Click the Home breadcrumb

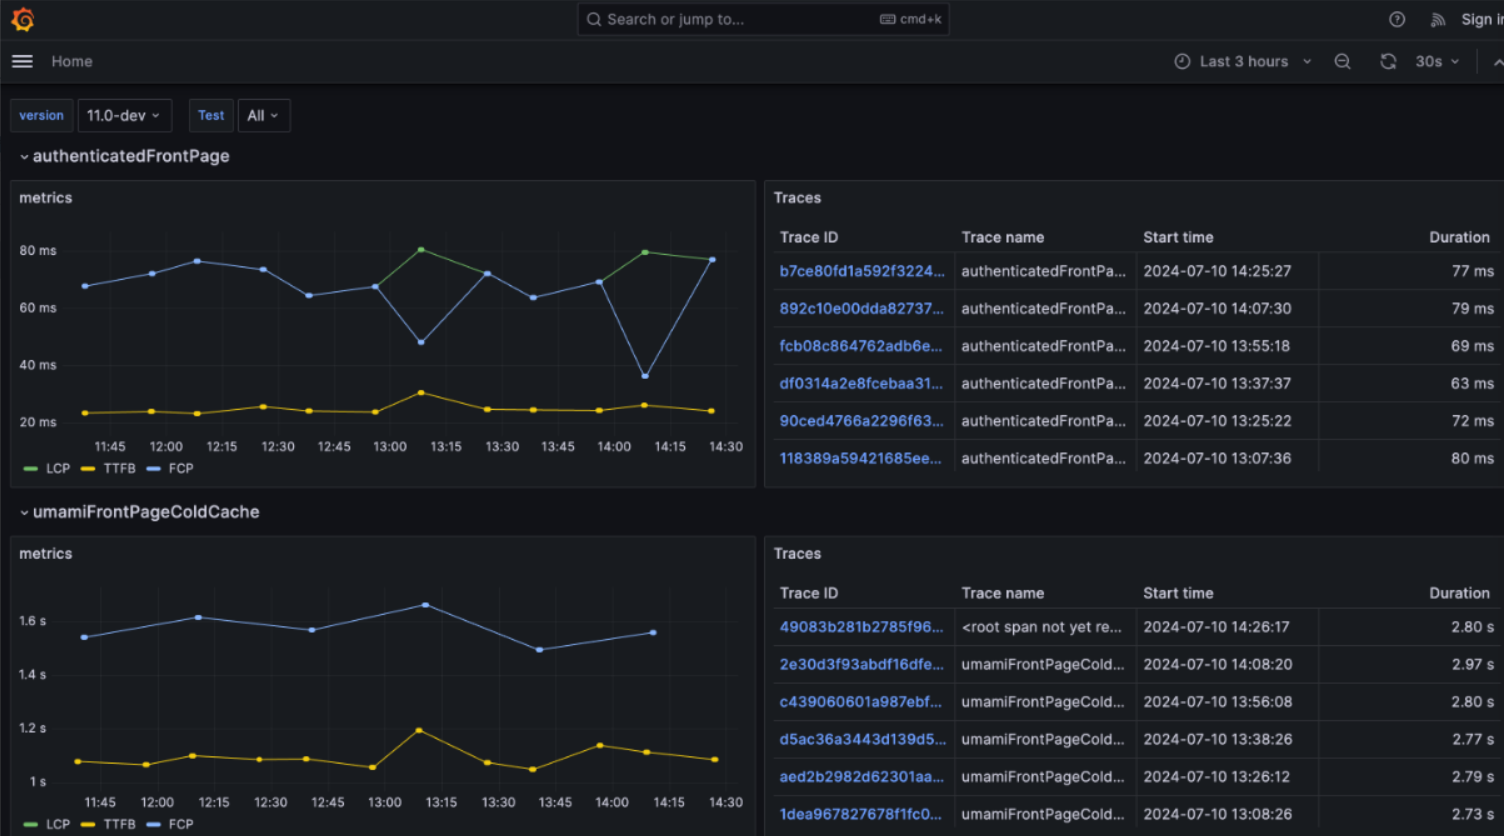[x=72, y=61]
